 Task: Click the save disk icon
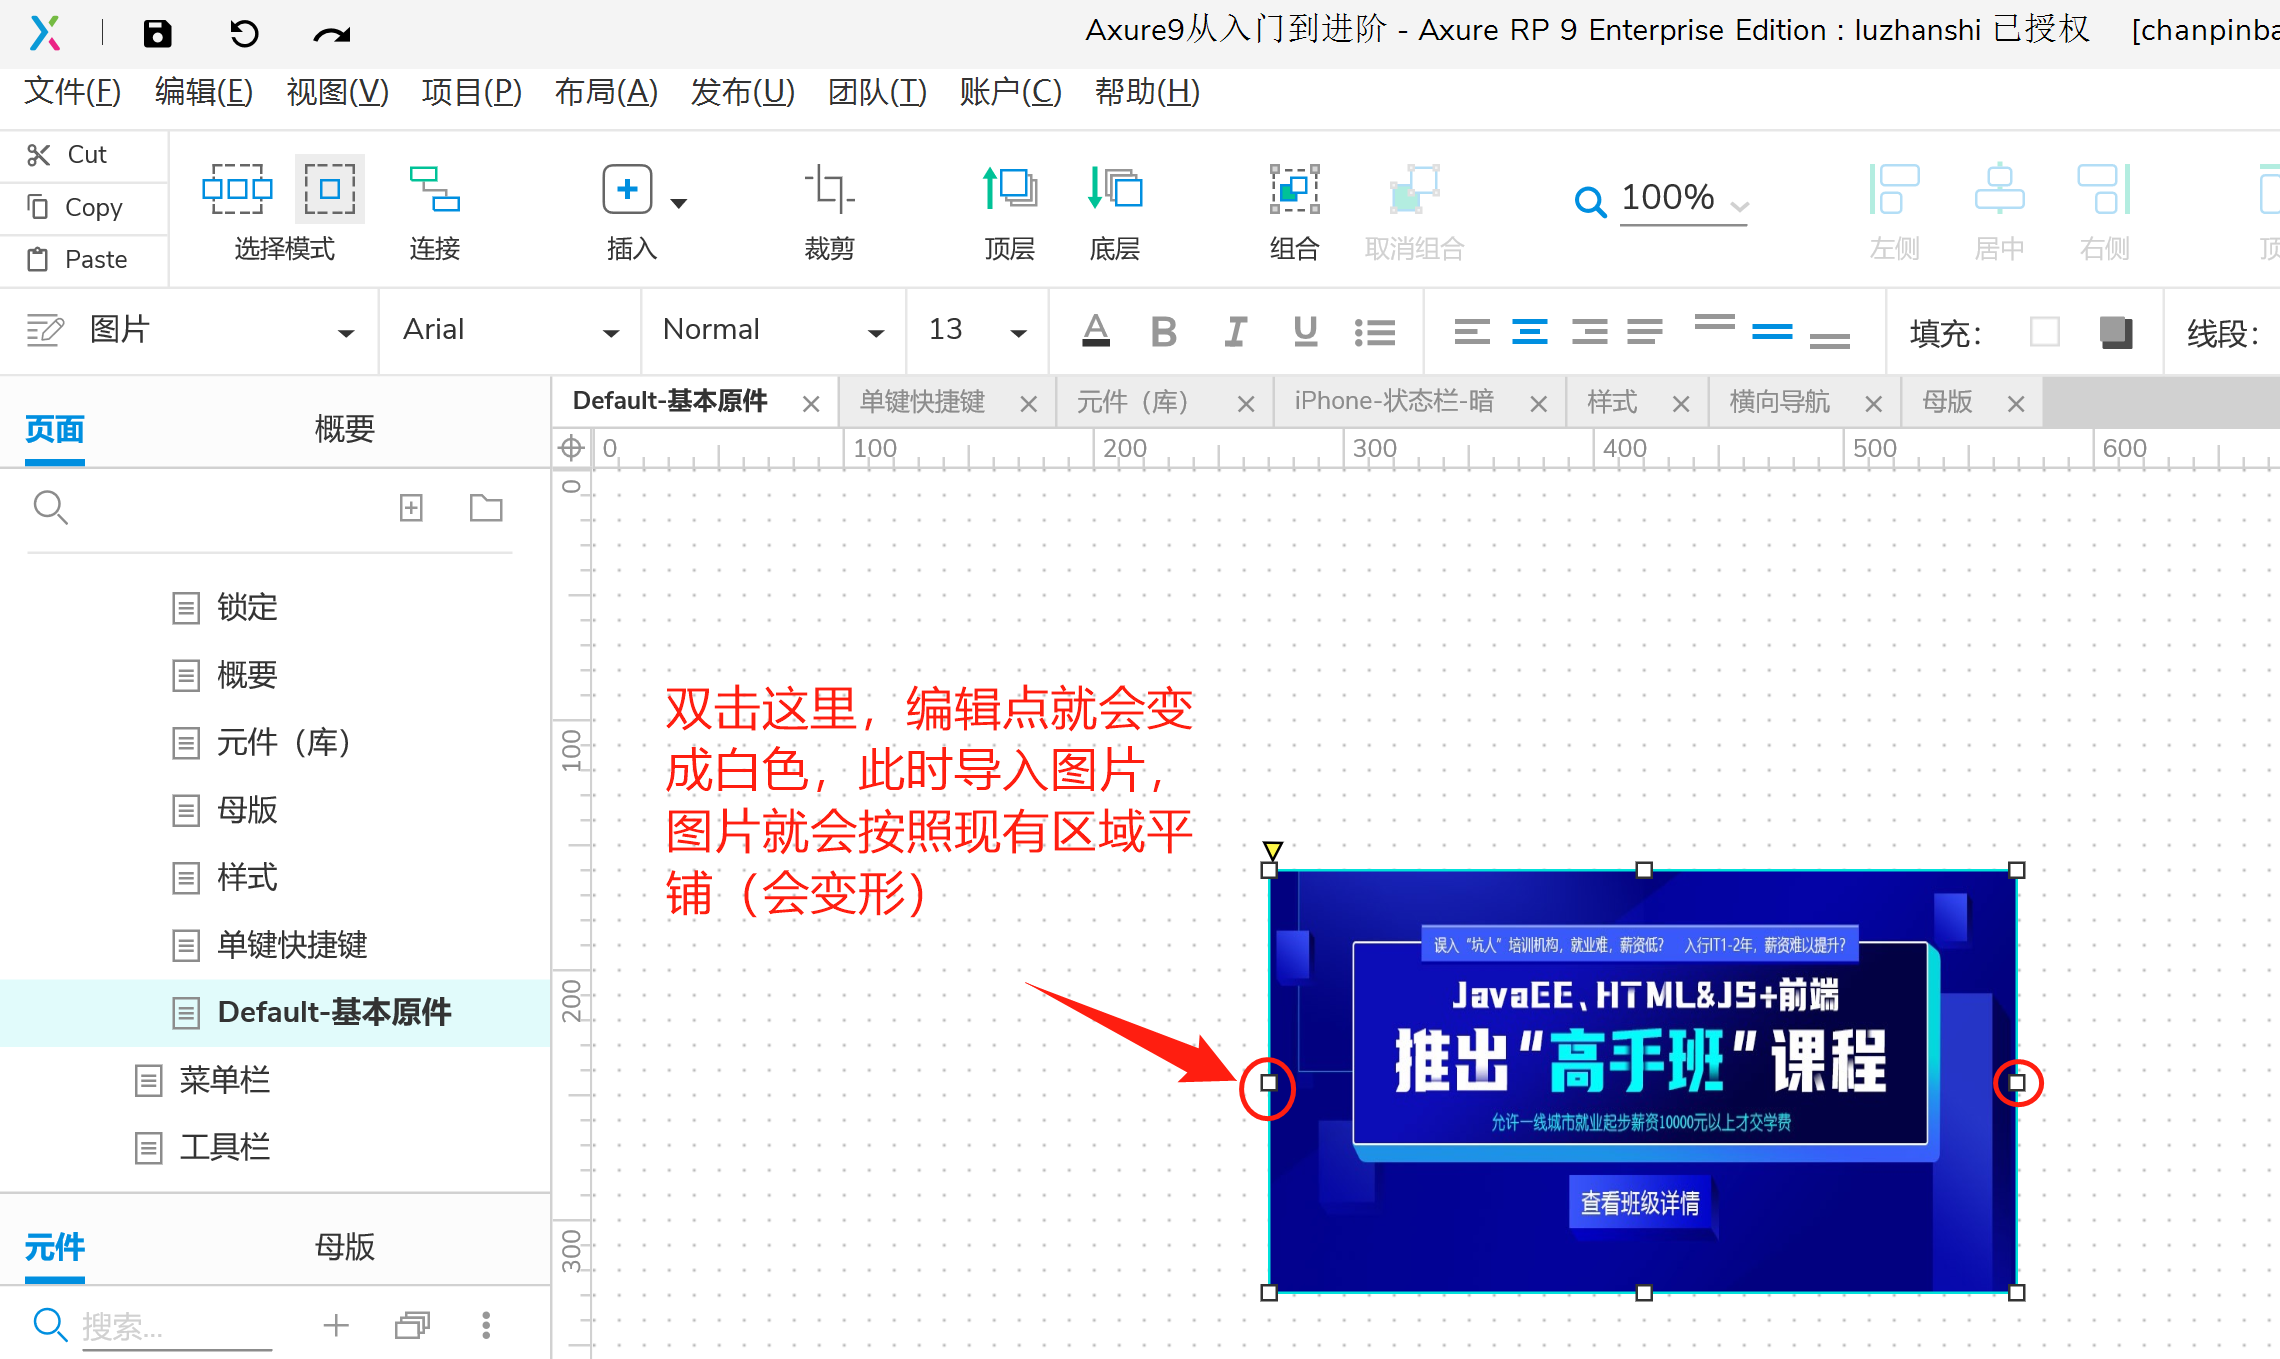[x=157, y=34]
